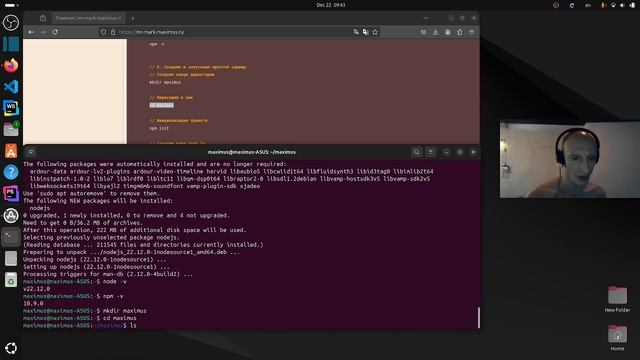Click the highlighted cd maximus code on webpage
Viewport: 640px width, 360px height.
tap(161, 105)
